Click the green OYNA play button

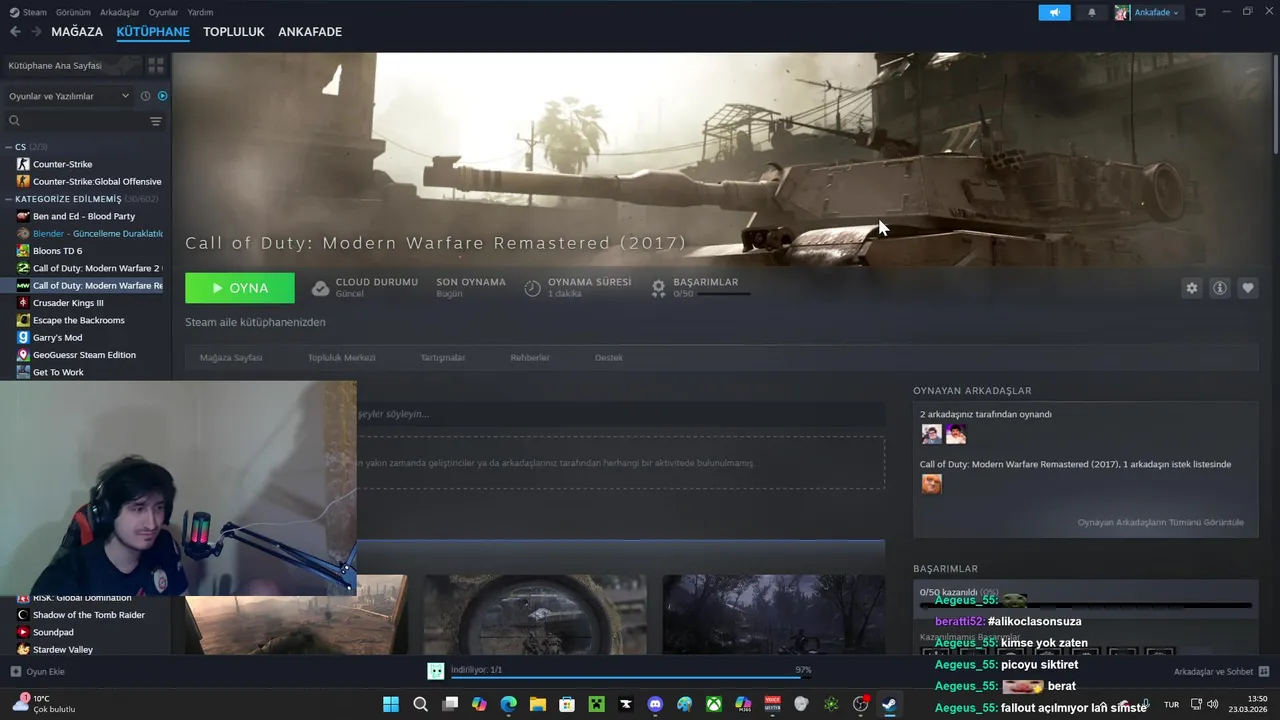point(240,288)
